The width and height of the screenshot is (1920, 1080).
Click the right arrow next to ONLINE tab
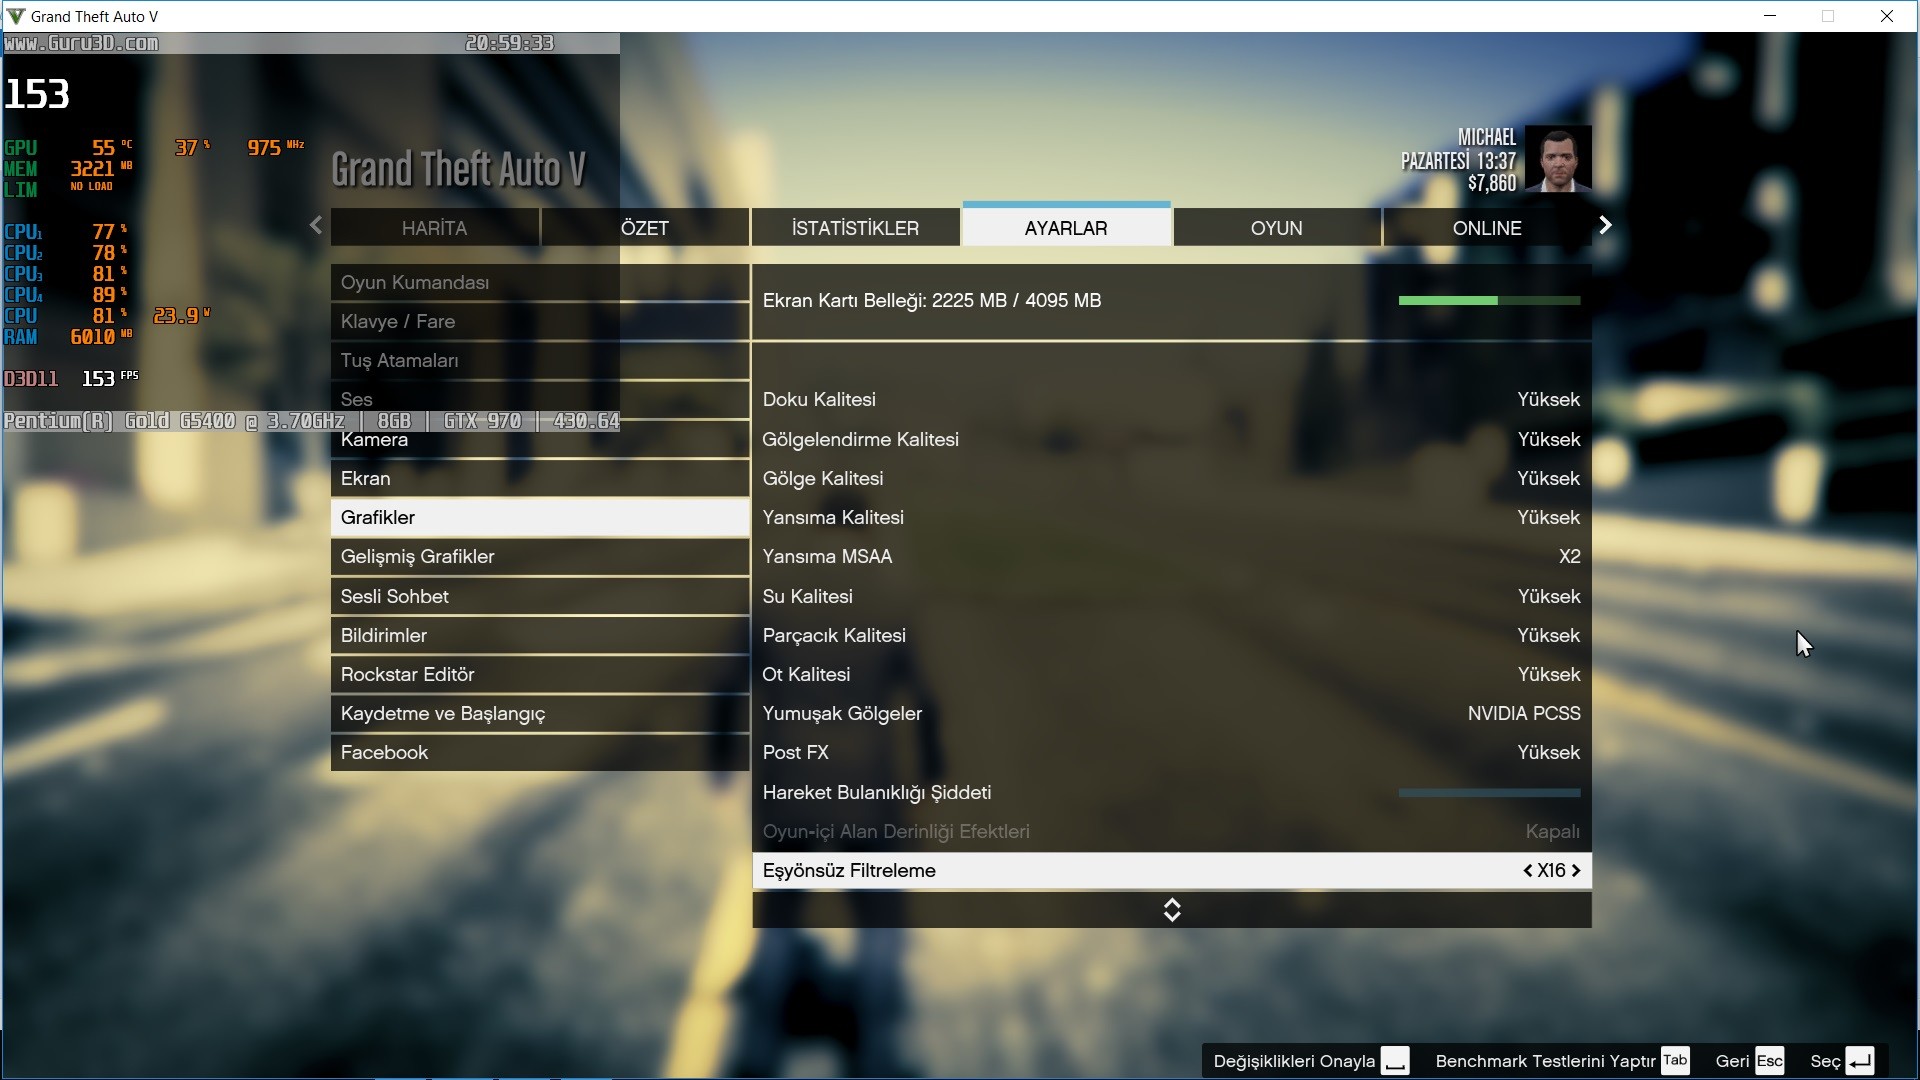(1605, 226)
